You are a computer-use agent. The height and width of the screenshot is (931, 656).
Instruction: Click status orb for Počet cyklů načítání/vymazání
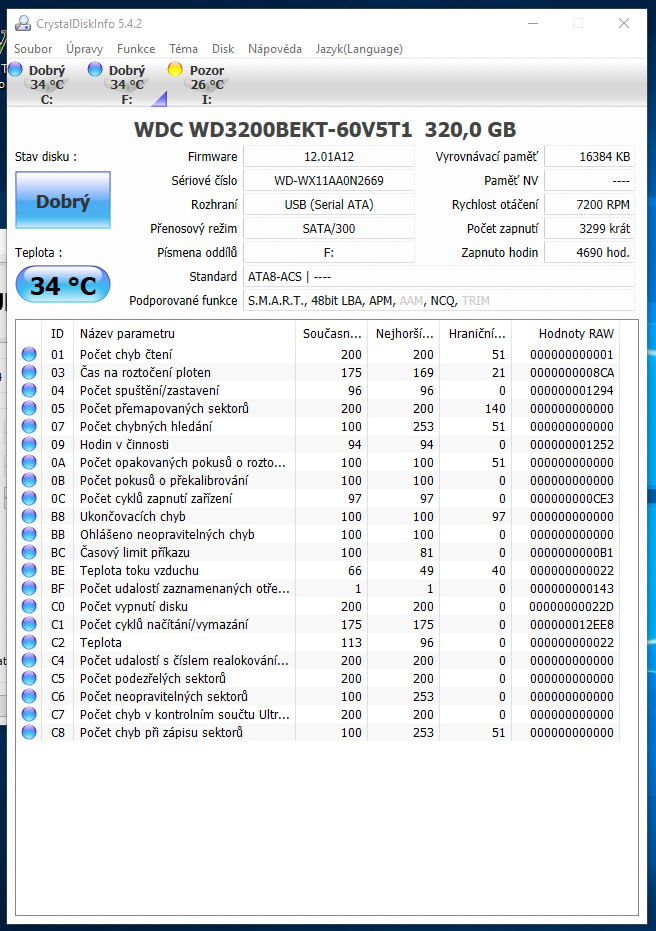click(29, 625)
